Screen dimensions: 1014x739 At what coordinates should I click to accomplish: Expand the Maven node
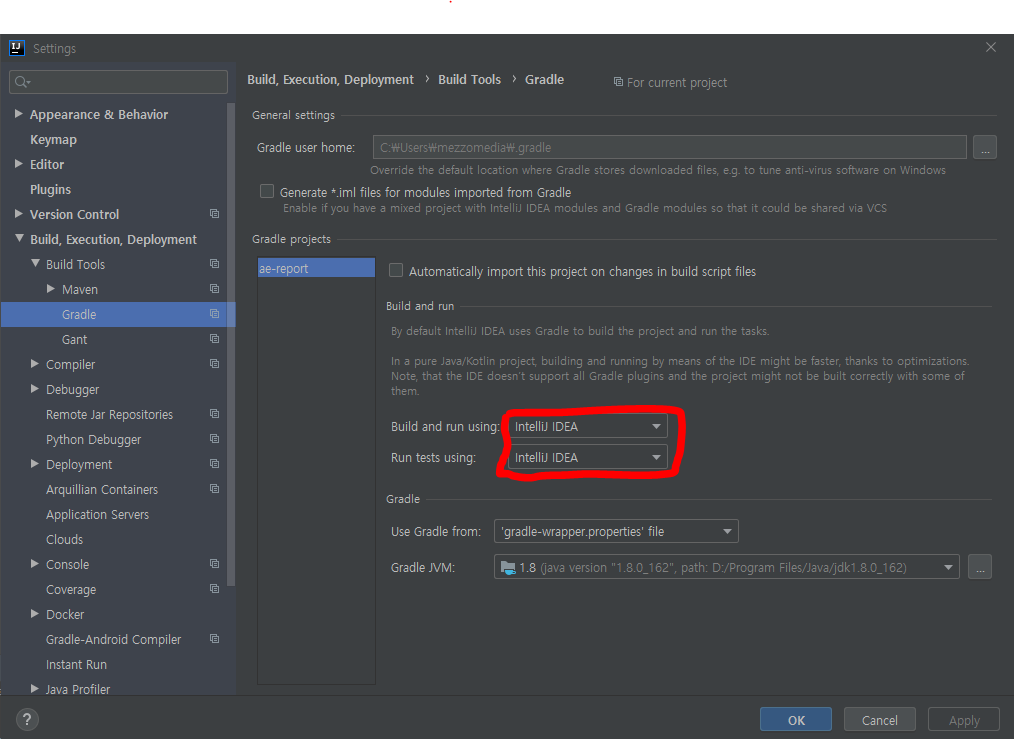pos(51,289)
